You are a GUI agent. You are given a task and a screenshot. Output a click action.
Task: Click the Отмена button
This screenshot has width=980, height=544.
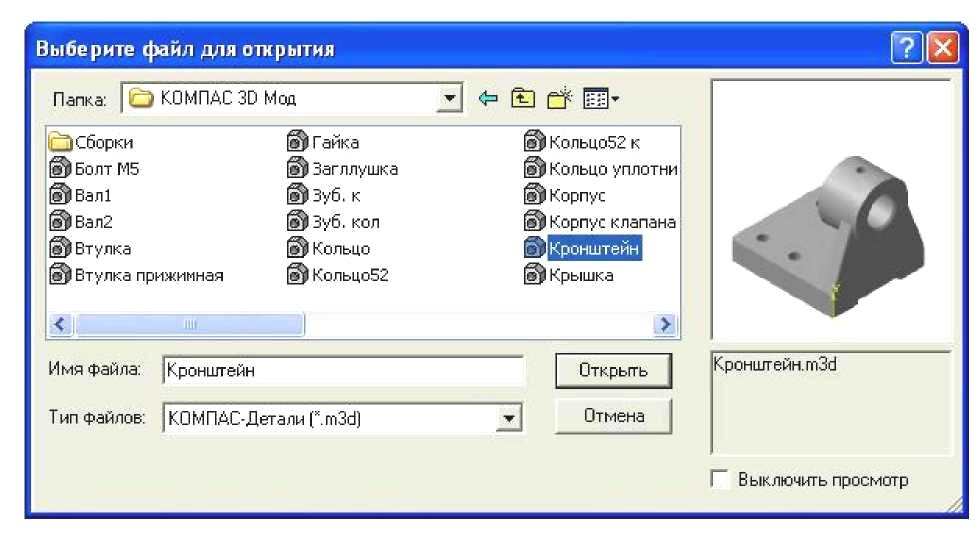613,416
